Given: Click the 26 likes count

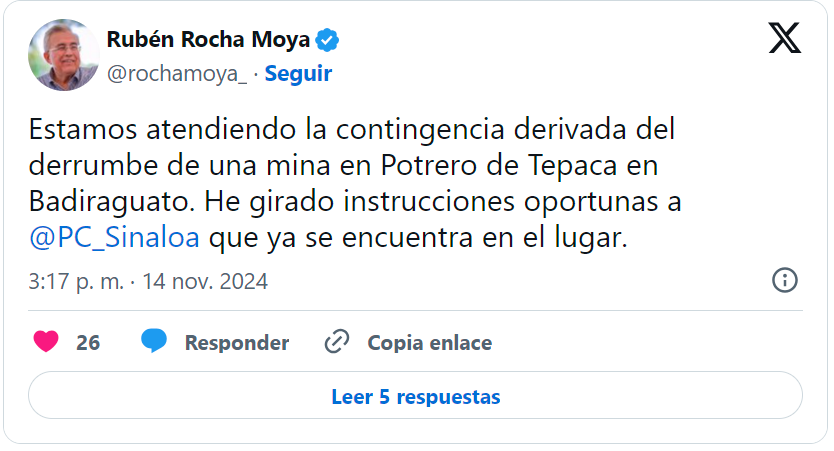Looking at the screenshot, I should [x=88, y=343].
